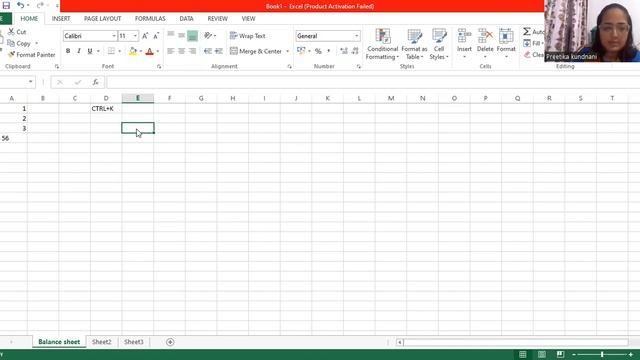Open the text orientation options
Viewport: 640px width, 360px height.
click(x=210, y=36)
